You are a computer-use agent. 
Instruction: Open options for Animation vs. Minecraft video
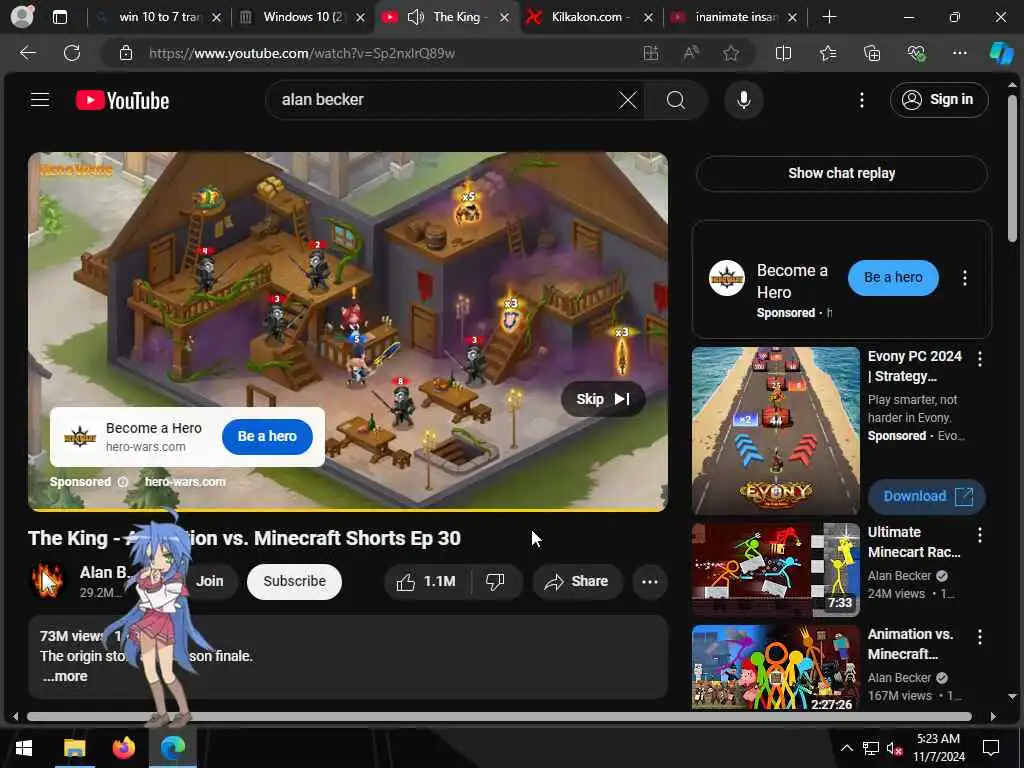pyautogui.click(x=980, y=637)
